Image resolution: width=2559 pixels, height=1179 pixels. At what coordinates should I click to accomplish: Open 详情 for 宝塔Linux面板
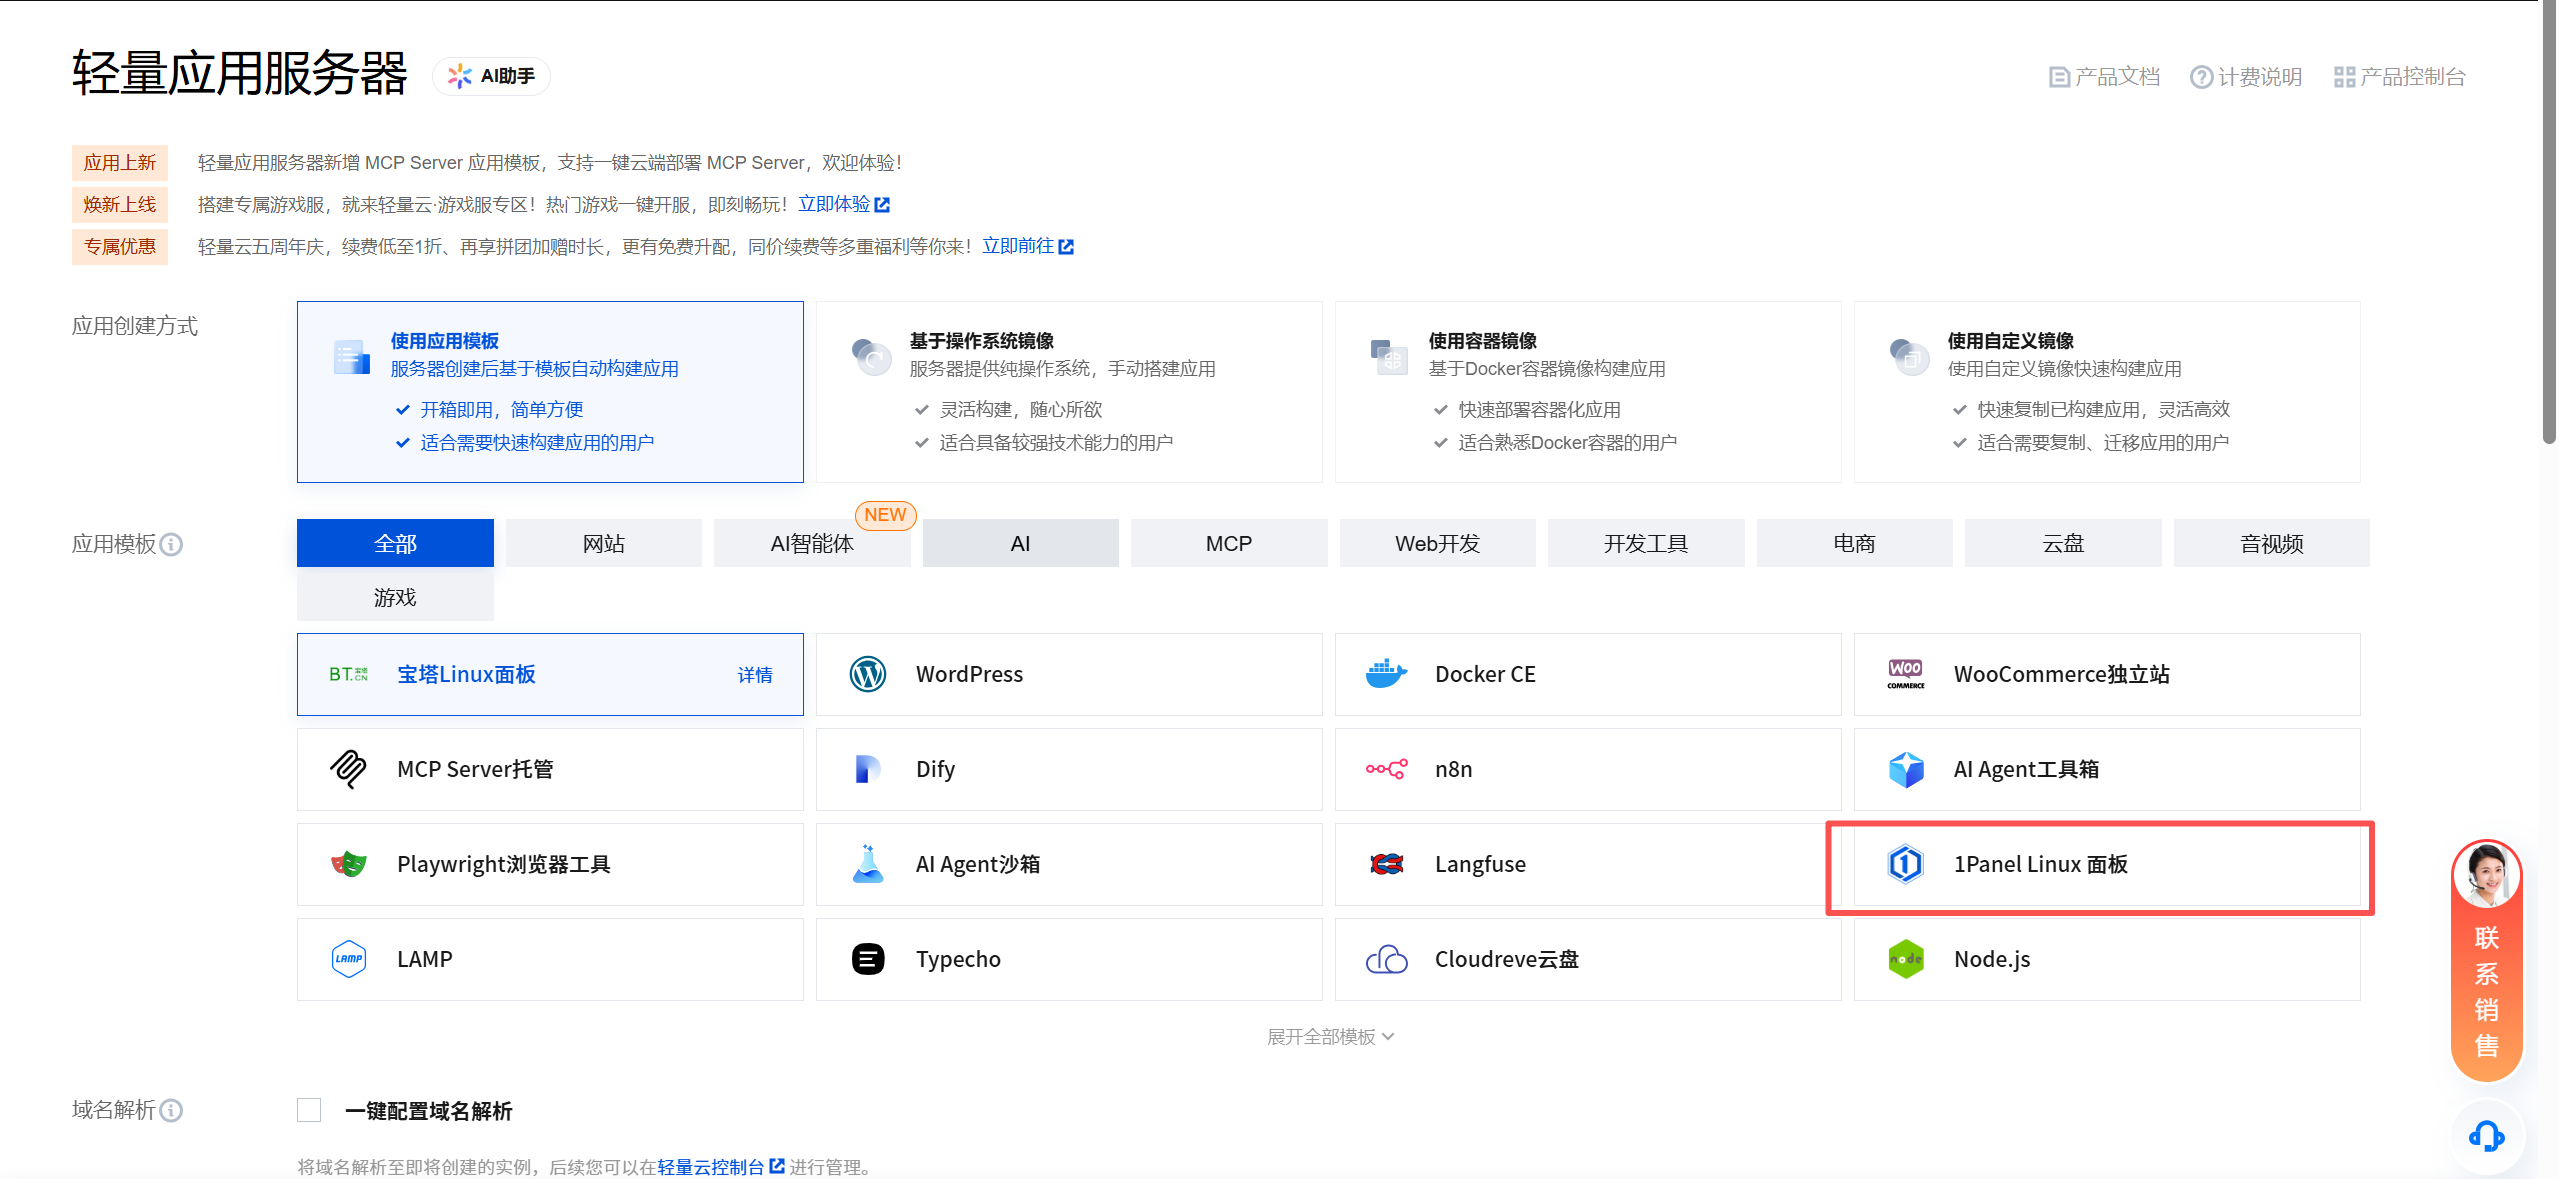[756, 674]
